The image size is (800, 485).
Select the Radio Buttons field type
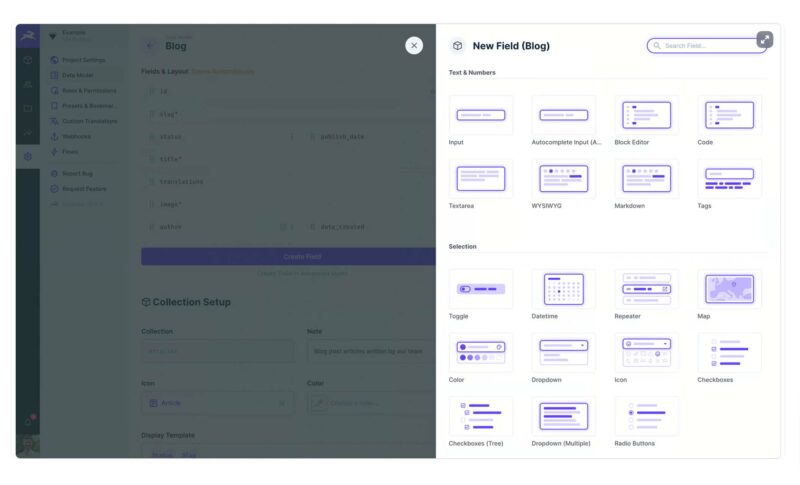click(x=646, y=416)
